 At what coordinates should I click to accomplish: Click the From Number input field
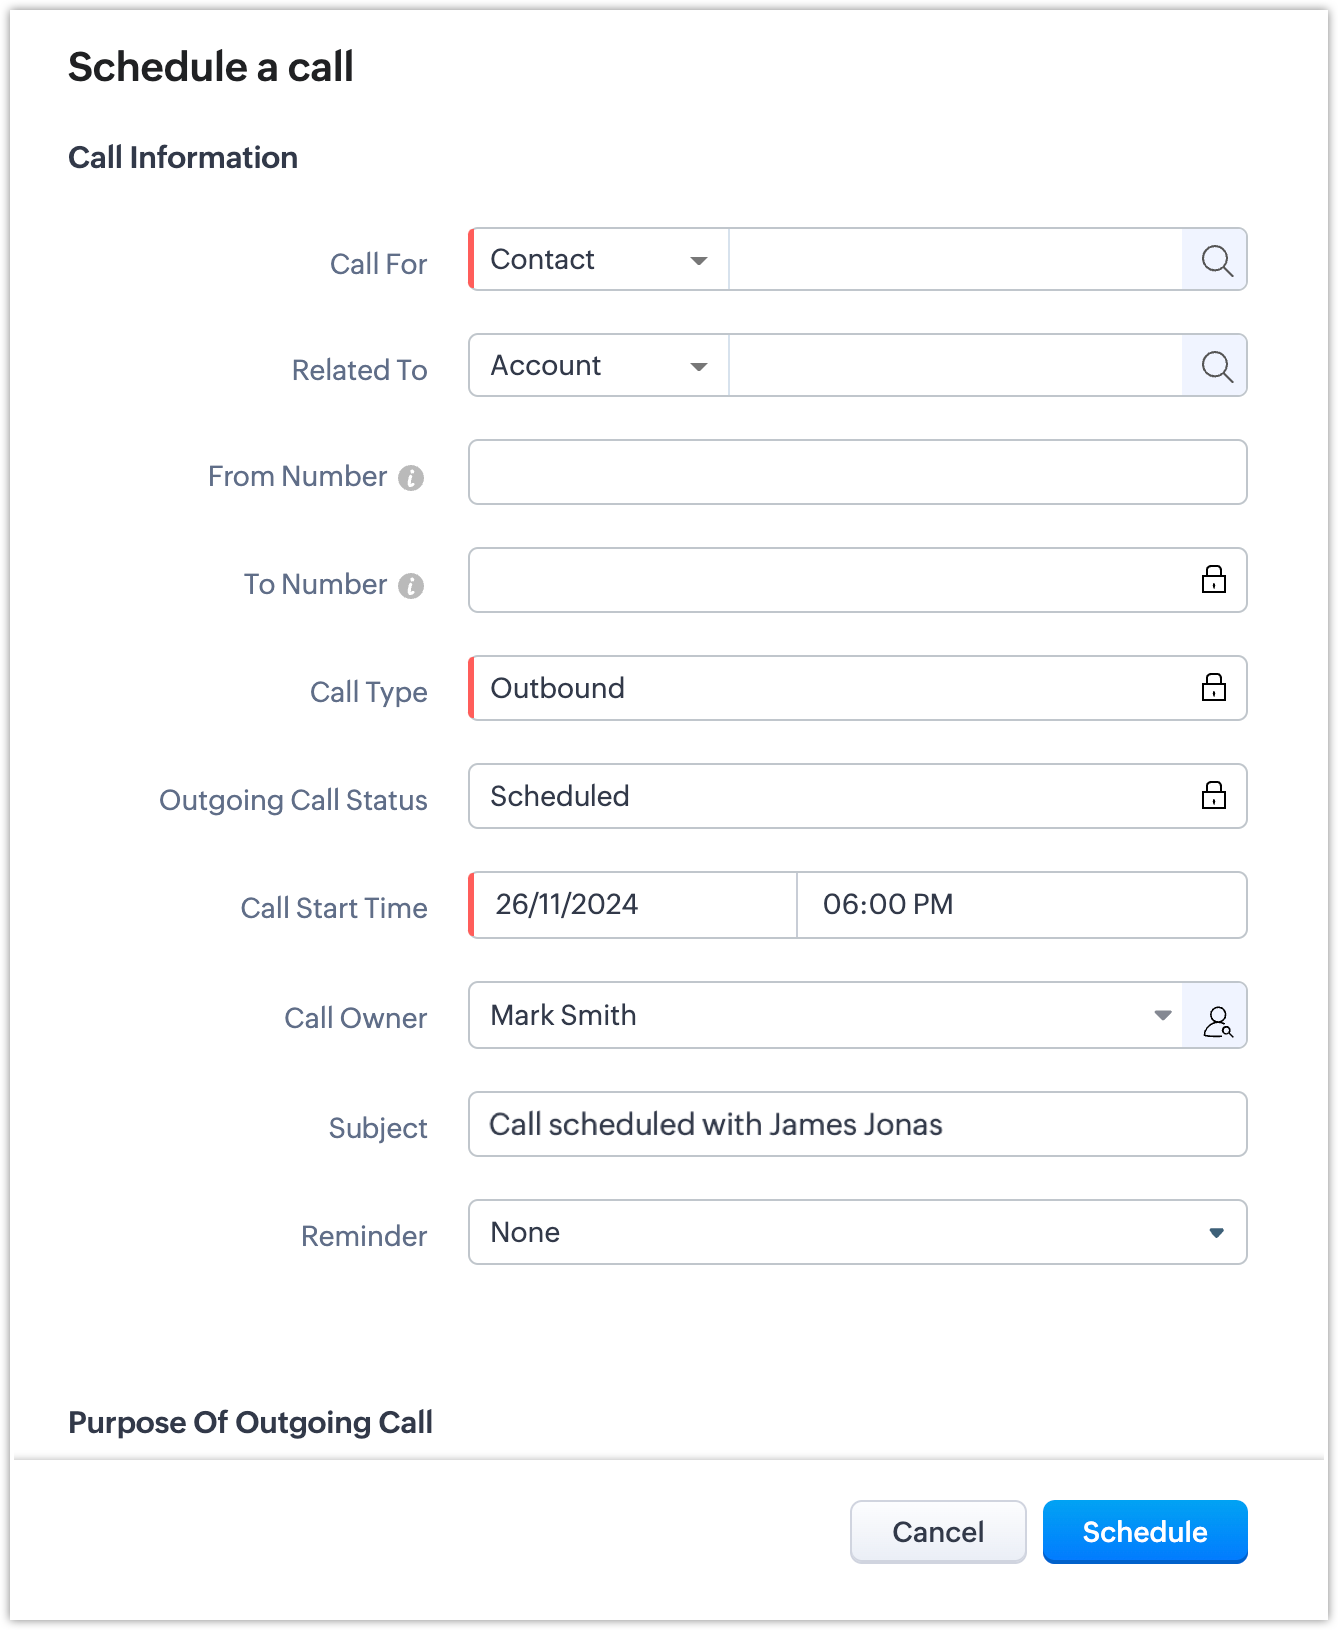click(x=858, y=472)
